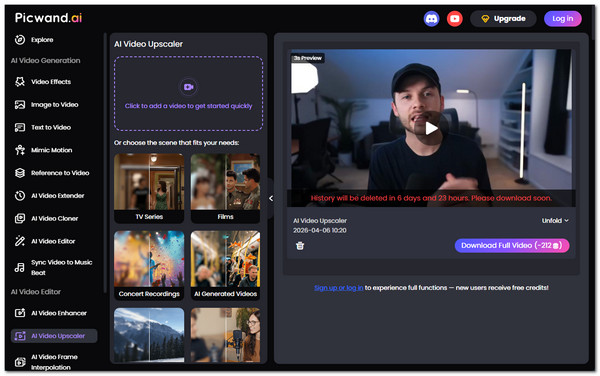Viewport: 600px width, 376px height.
Task: Go to the Picwand.ai logo home
Action: coord(48,18)
